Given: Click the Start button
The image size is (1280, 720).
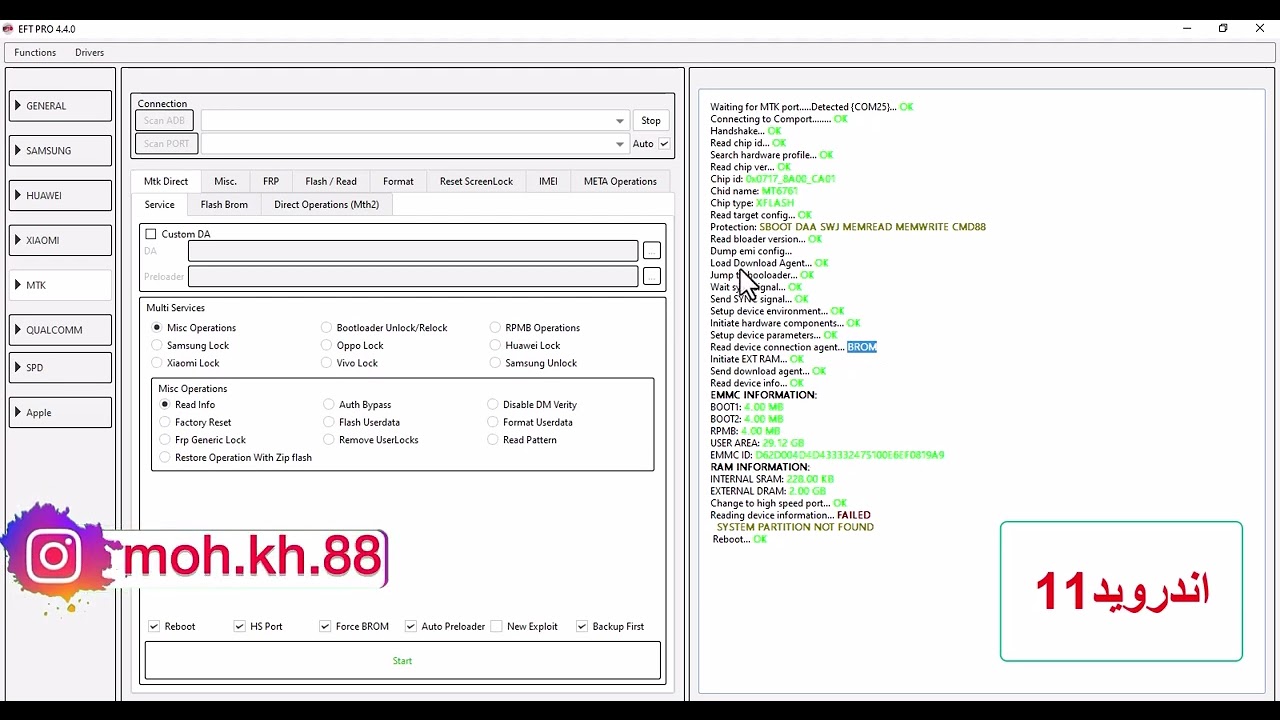Looking at the screenshot, I should pyautogui.click(x=403, y=661).
